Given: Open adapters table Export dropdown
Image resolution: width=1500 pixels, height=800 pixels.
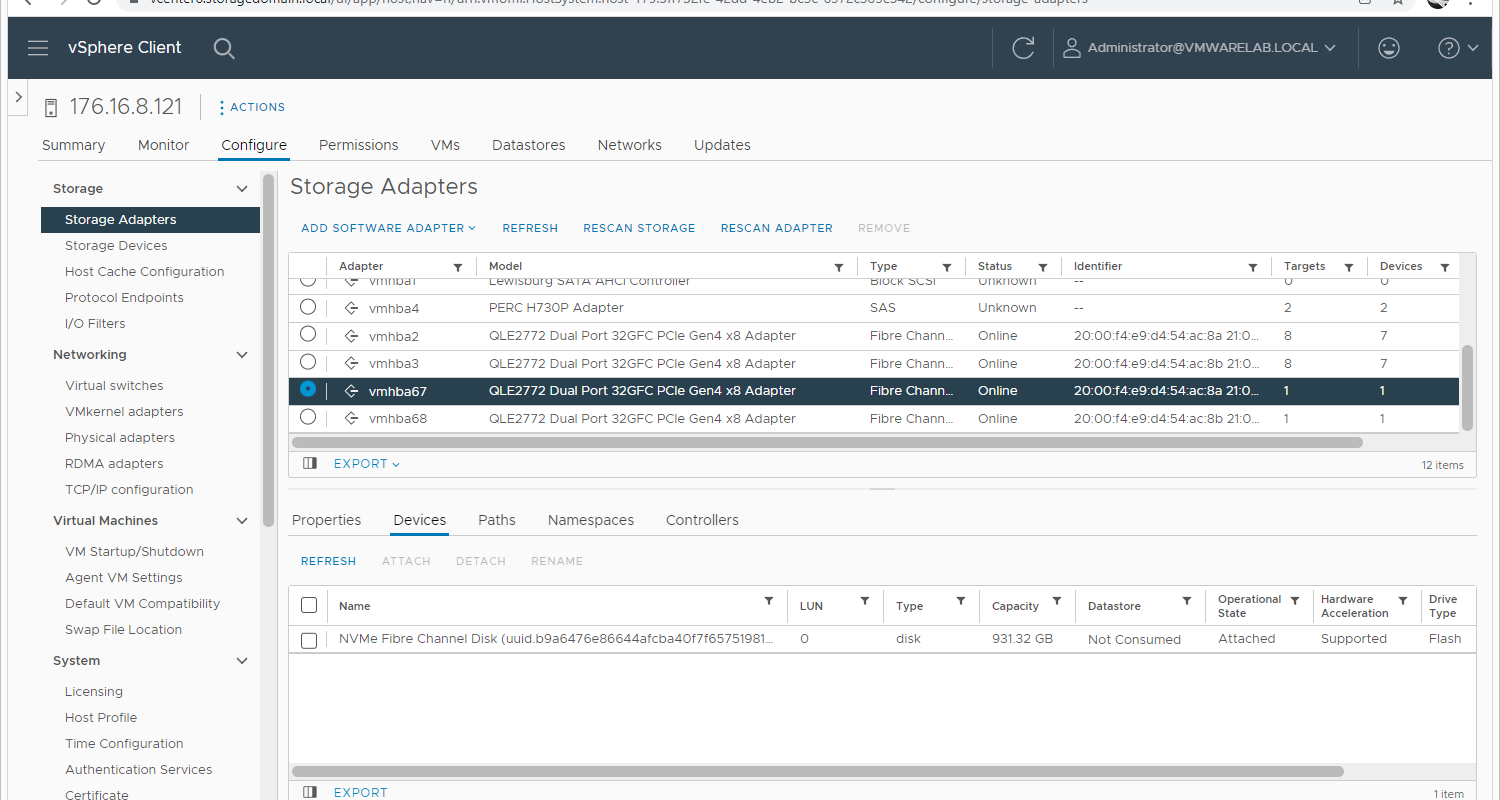Looking at the screenshot, I should (x=367, y=464).
